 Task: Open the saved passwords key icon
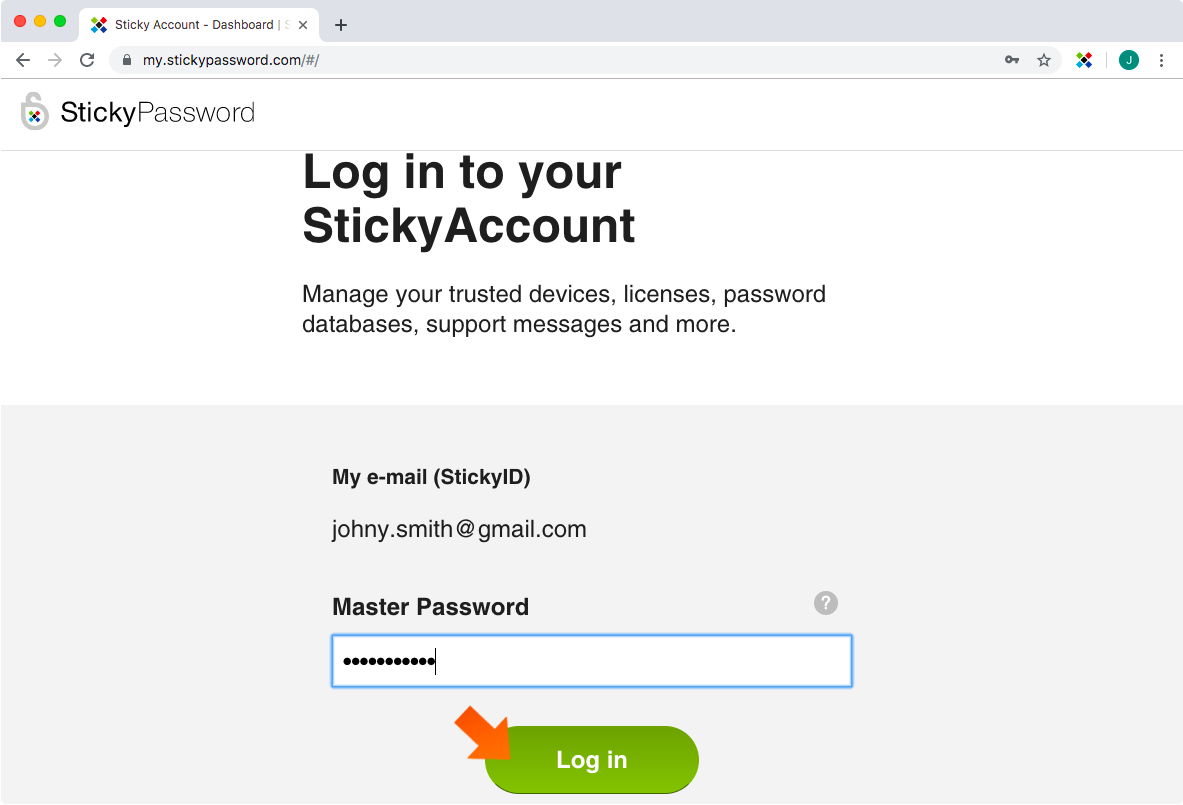[1012, 60]
